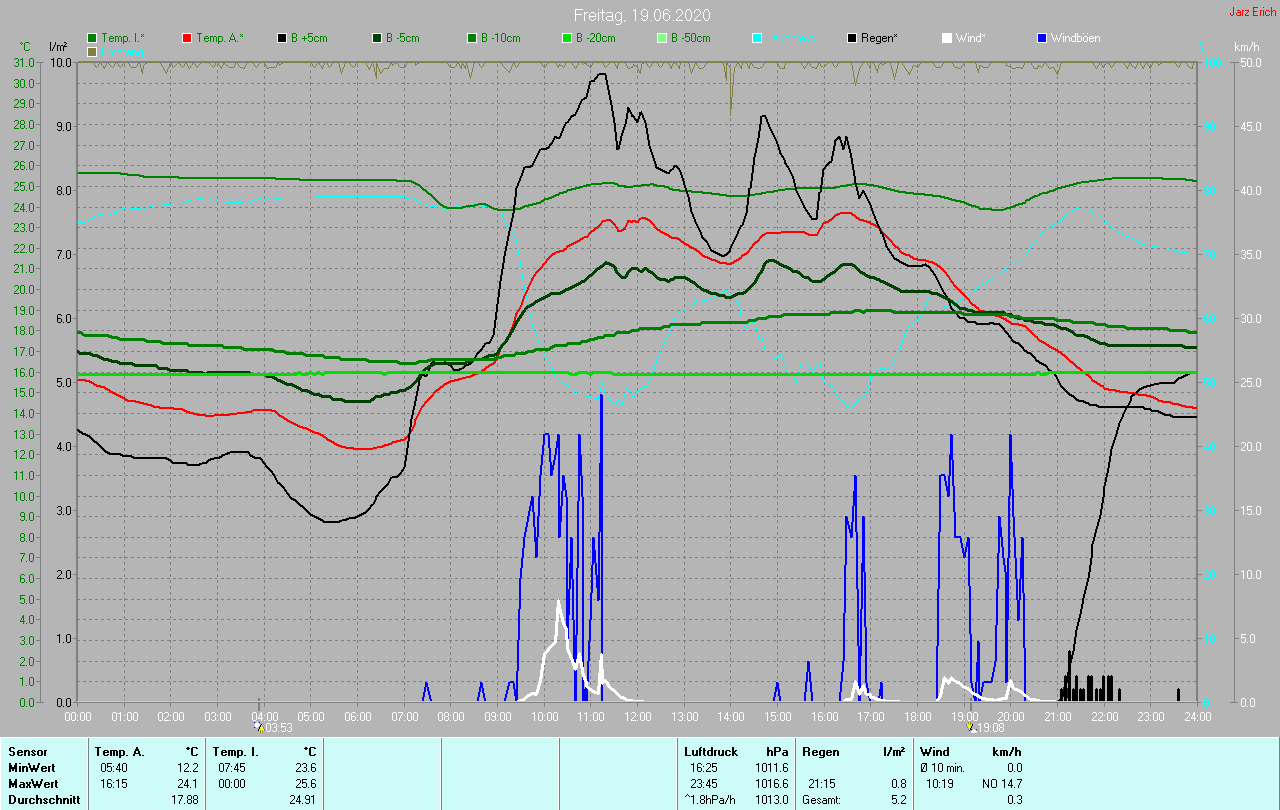The height and width of the screenshot is (810, 1280).
Task: Click the Temp. A. minimum value "12.2"
Action: [188, 768]
